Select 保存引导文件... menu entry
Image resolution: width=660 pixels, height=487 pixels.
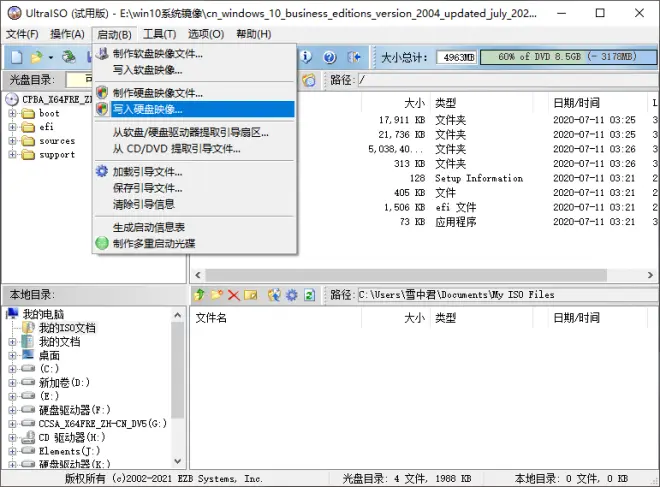click(x=195, y=188)
